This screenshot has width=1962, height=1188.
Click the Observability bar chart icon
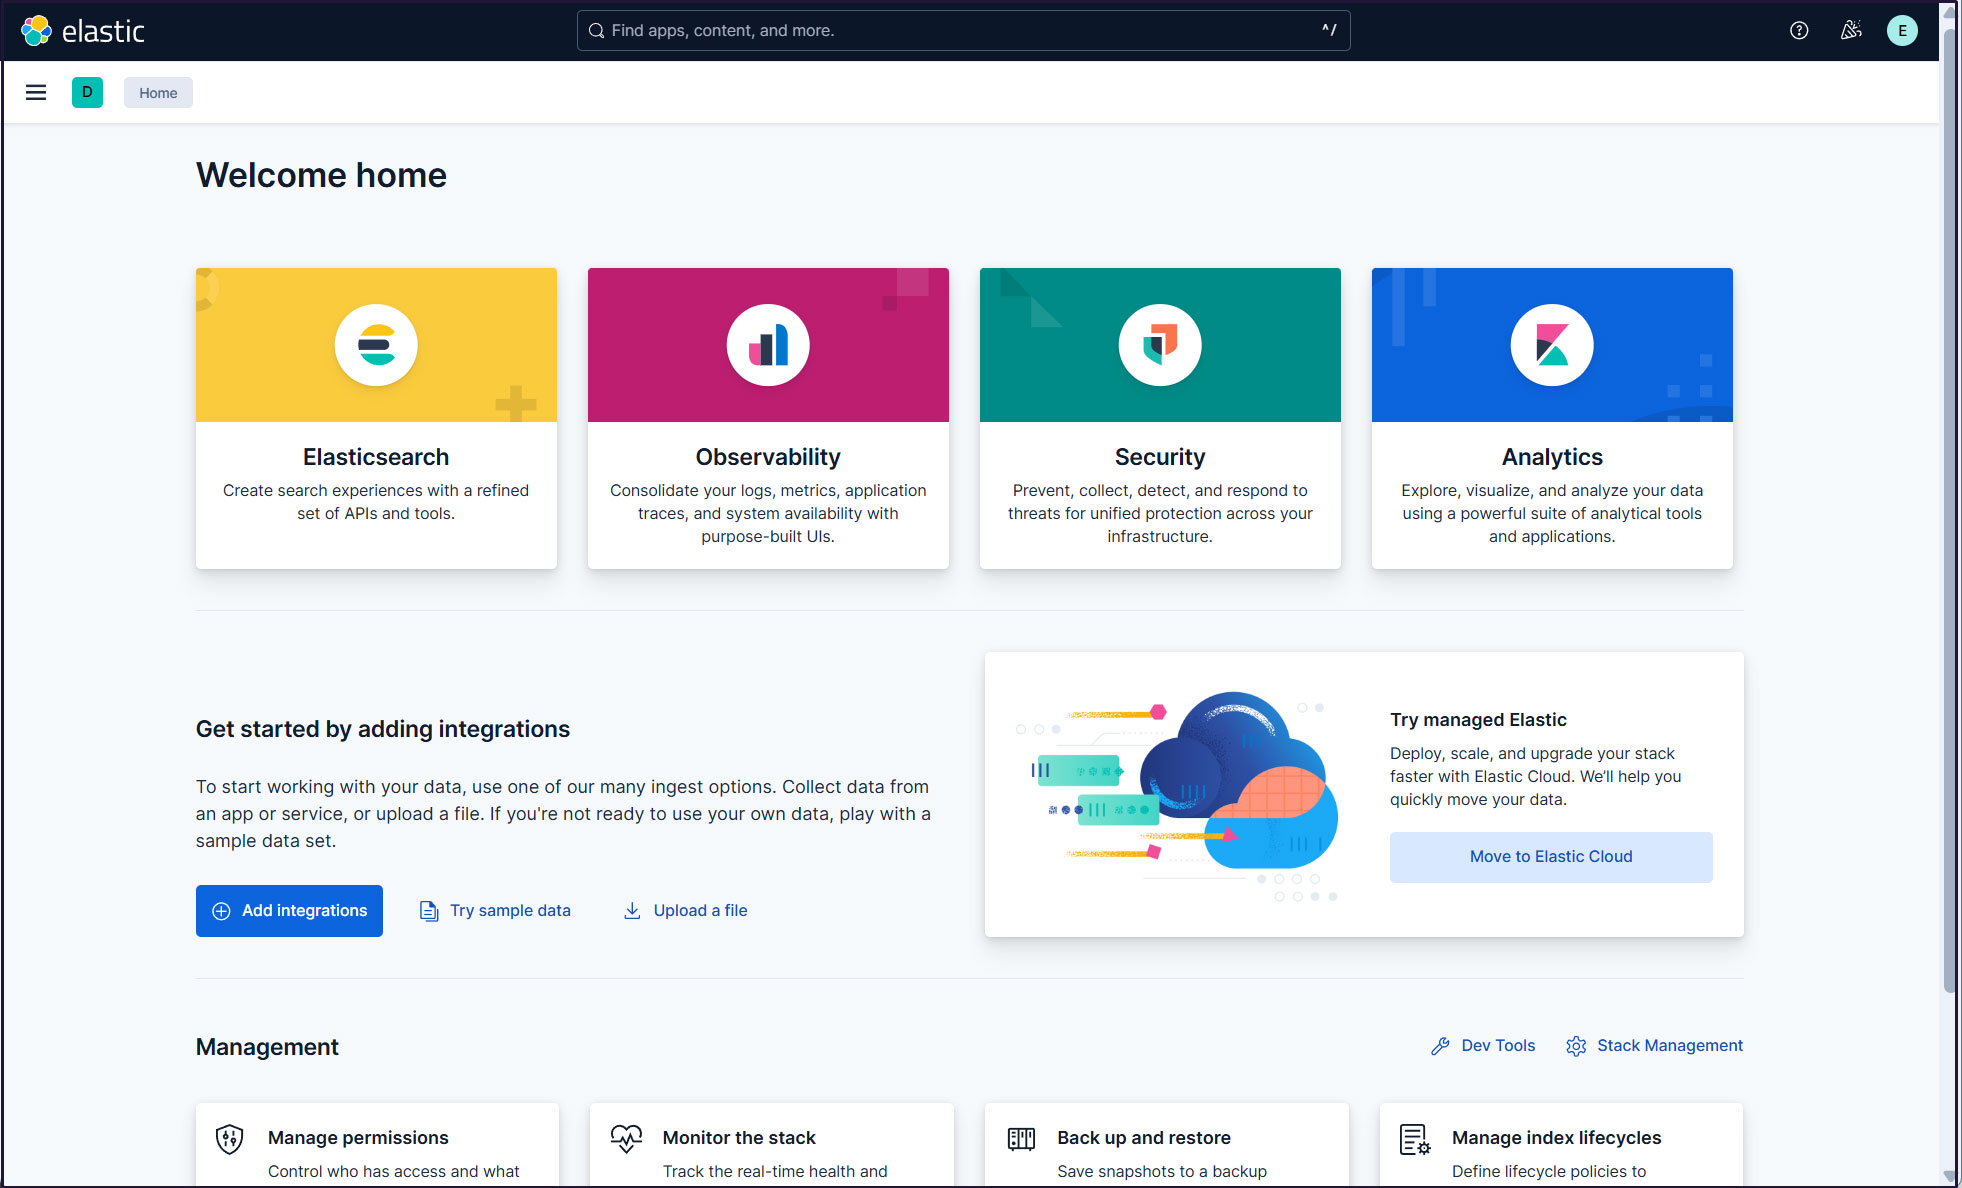pyautogui.click(x=768, y=345)
